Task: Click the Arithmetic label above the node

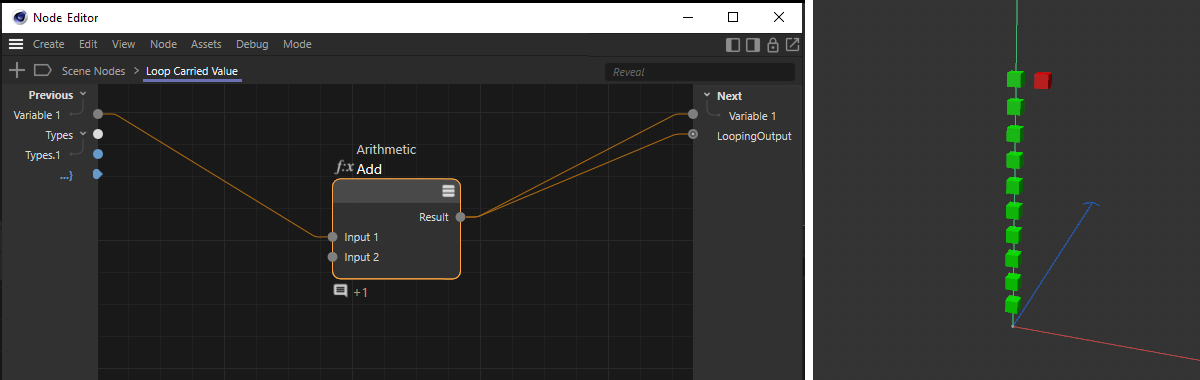Action: [386, 149]
